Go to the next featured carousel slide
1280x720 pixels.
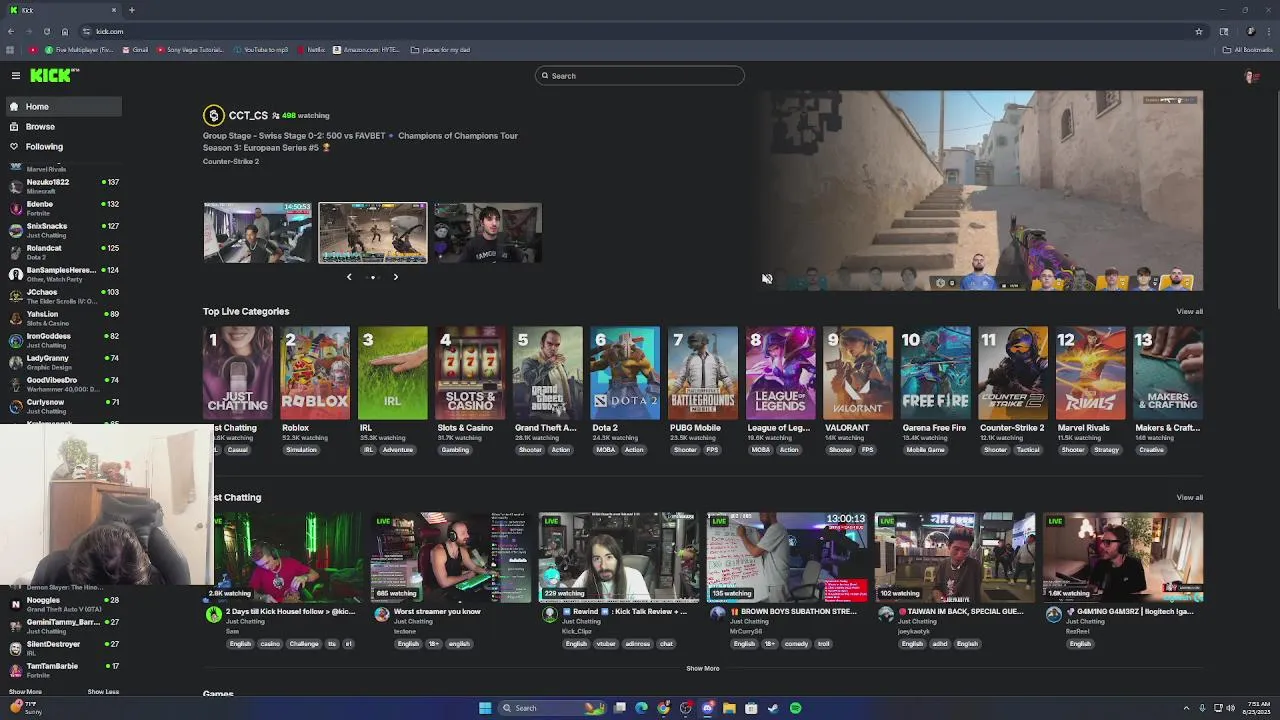pyautogui.click(x=395, y=277)
